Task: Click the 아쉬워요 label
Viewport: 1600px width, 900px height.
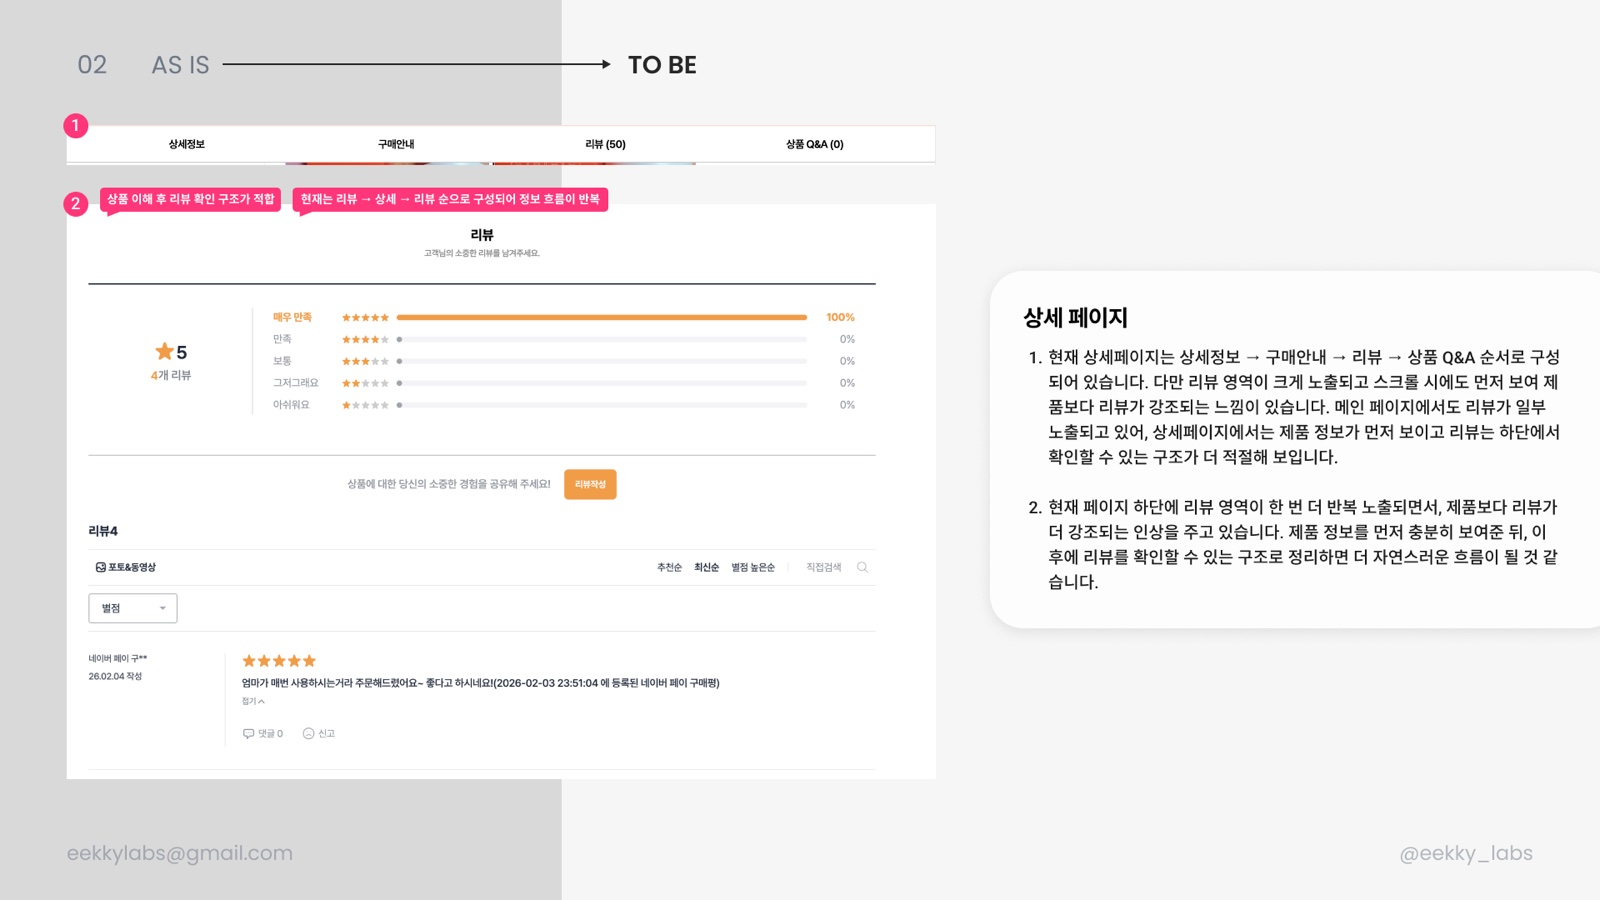Action: pyautogui.click(x=291, y=405)
